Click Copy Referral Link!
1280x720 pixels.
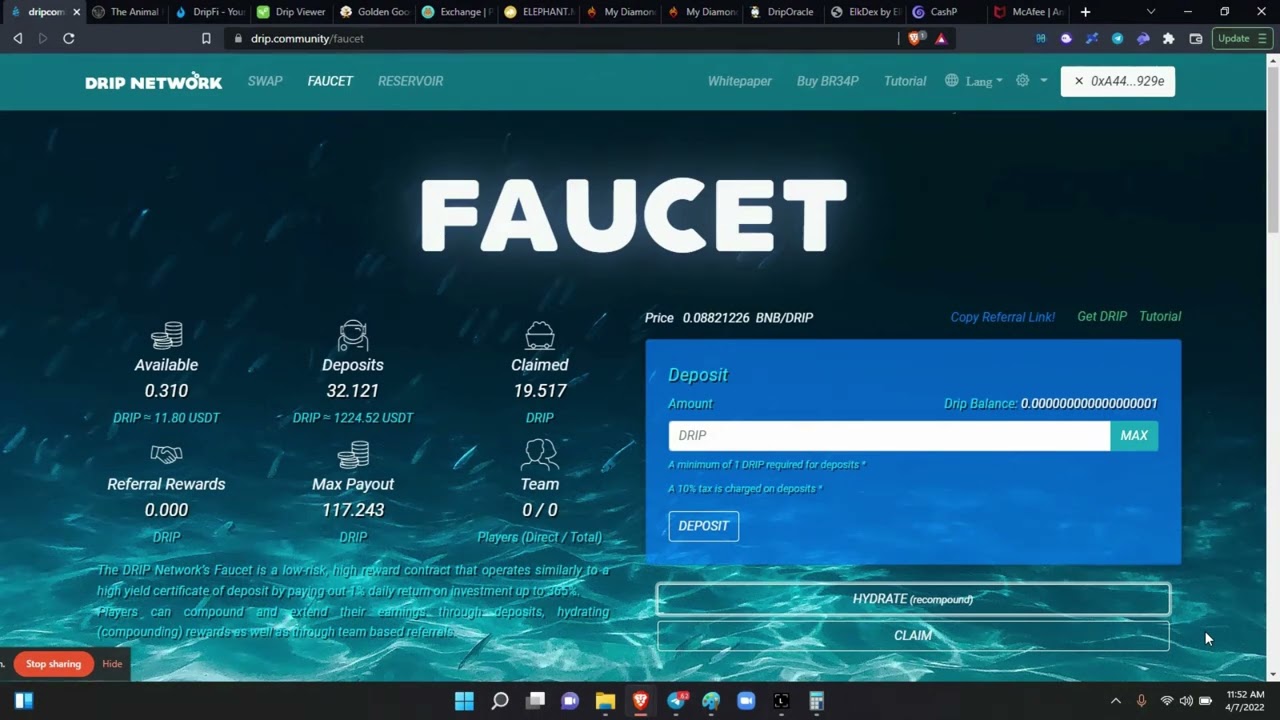[x=1002, y=317]
